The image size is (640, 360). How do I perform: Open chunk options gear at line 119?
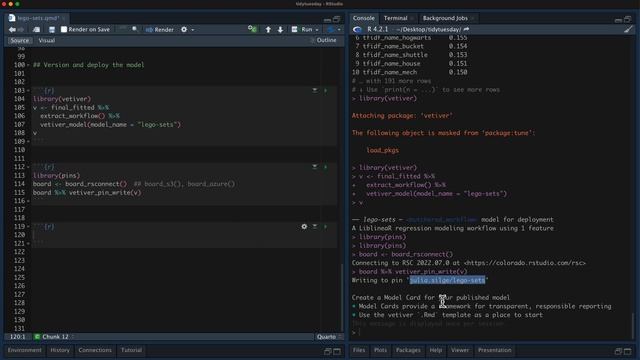tap(304, 226)
